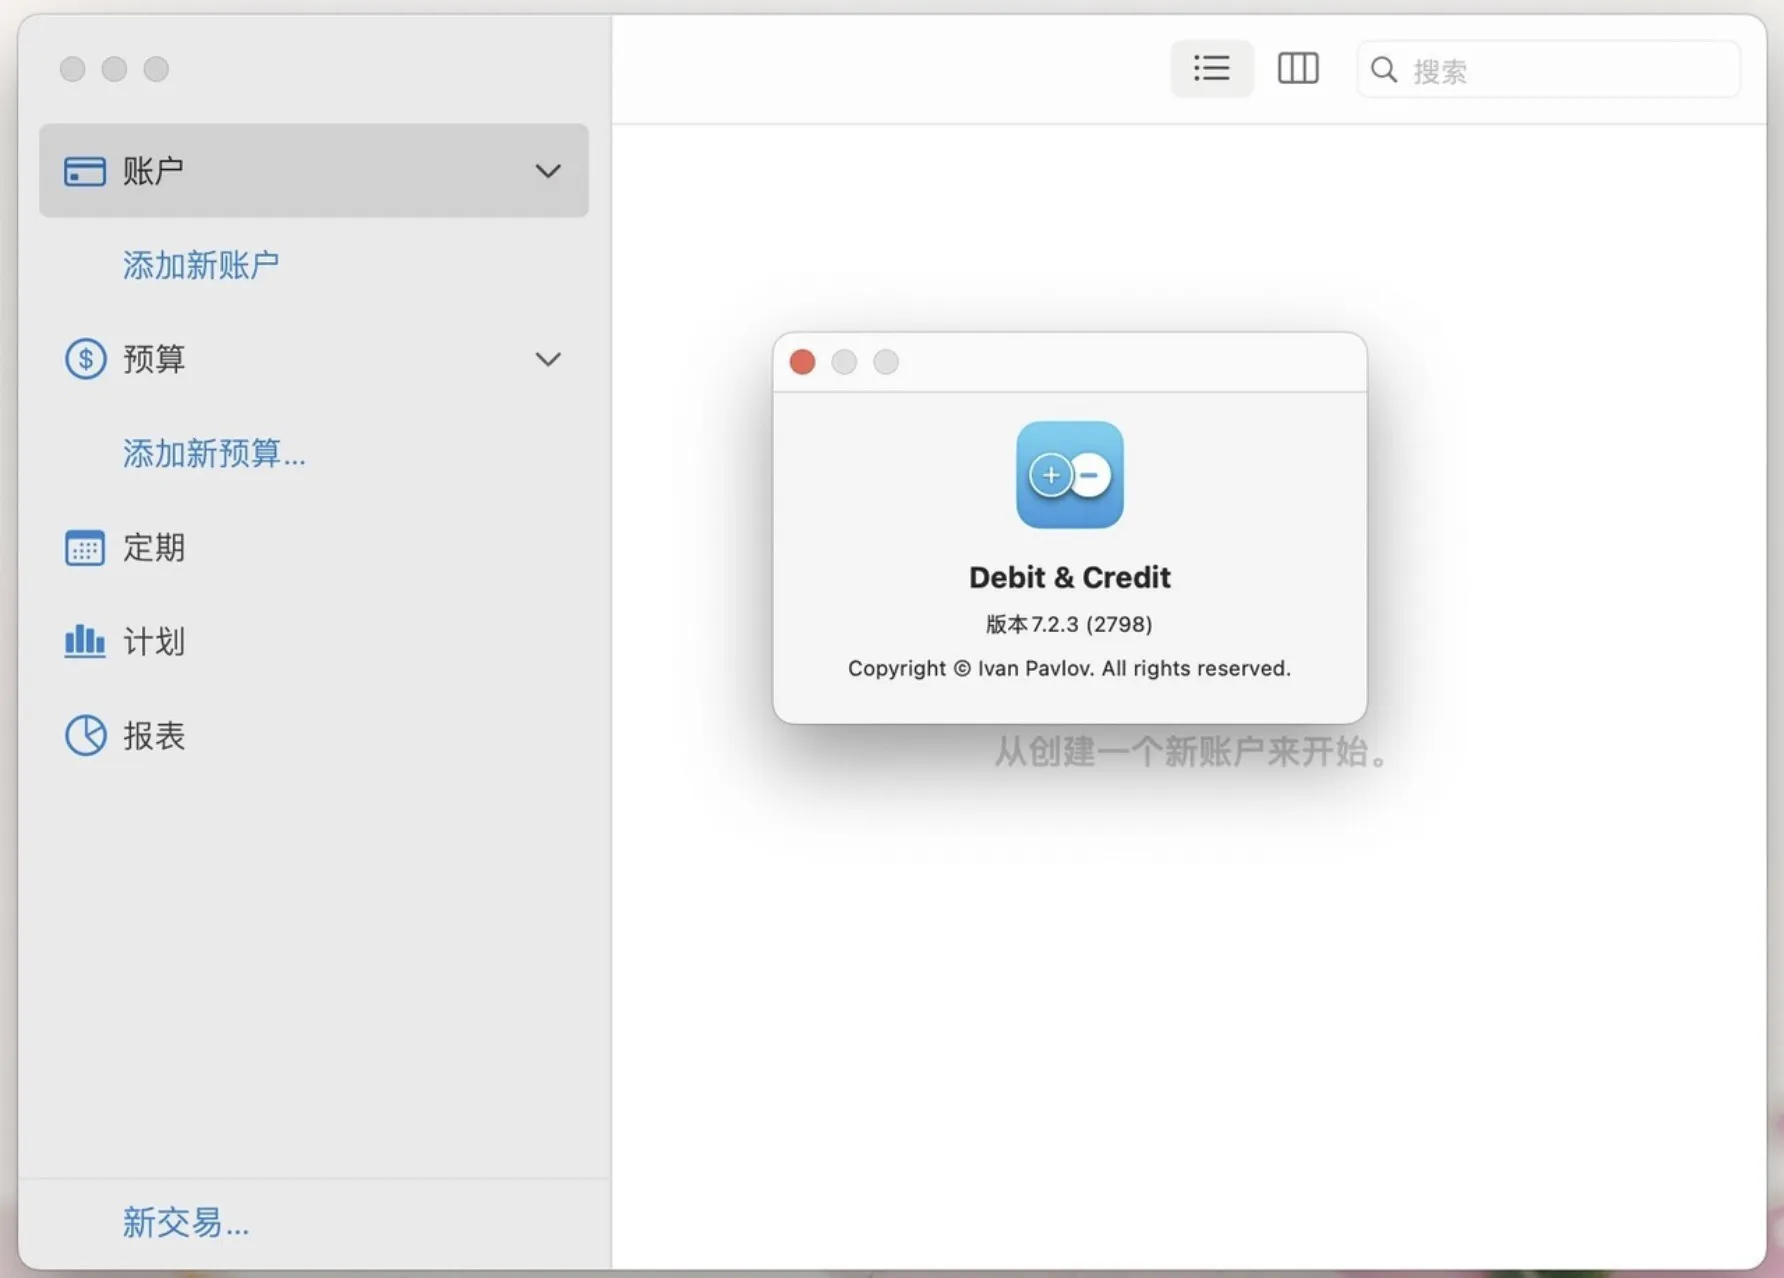This screenshot has height=1278, width=1784.
Task: Switch to column view in toolbar
Action: coord(1298,68)
